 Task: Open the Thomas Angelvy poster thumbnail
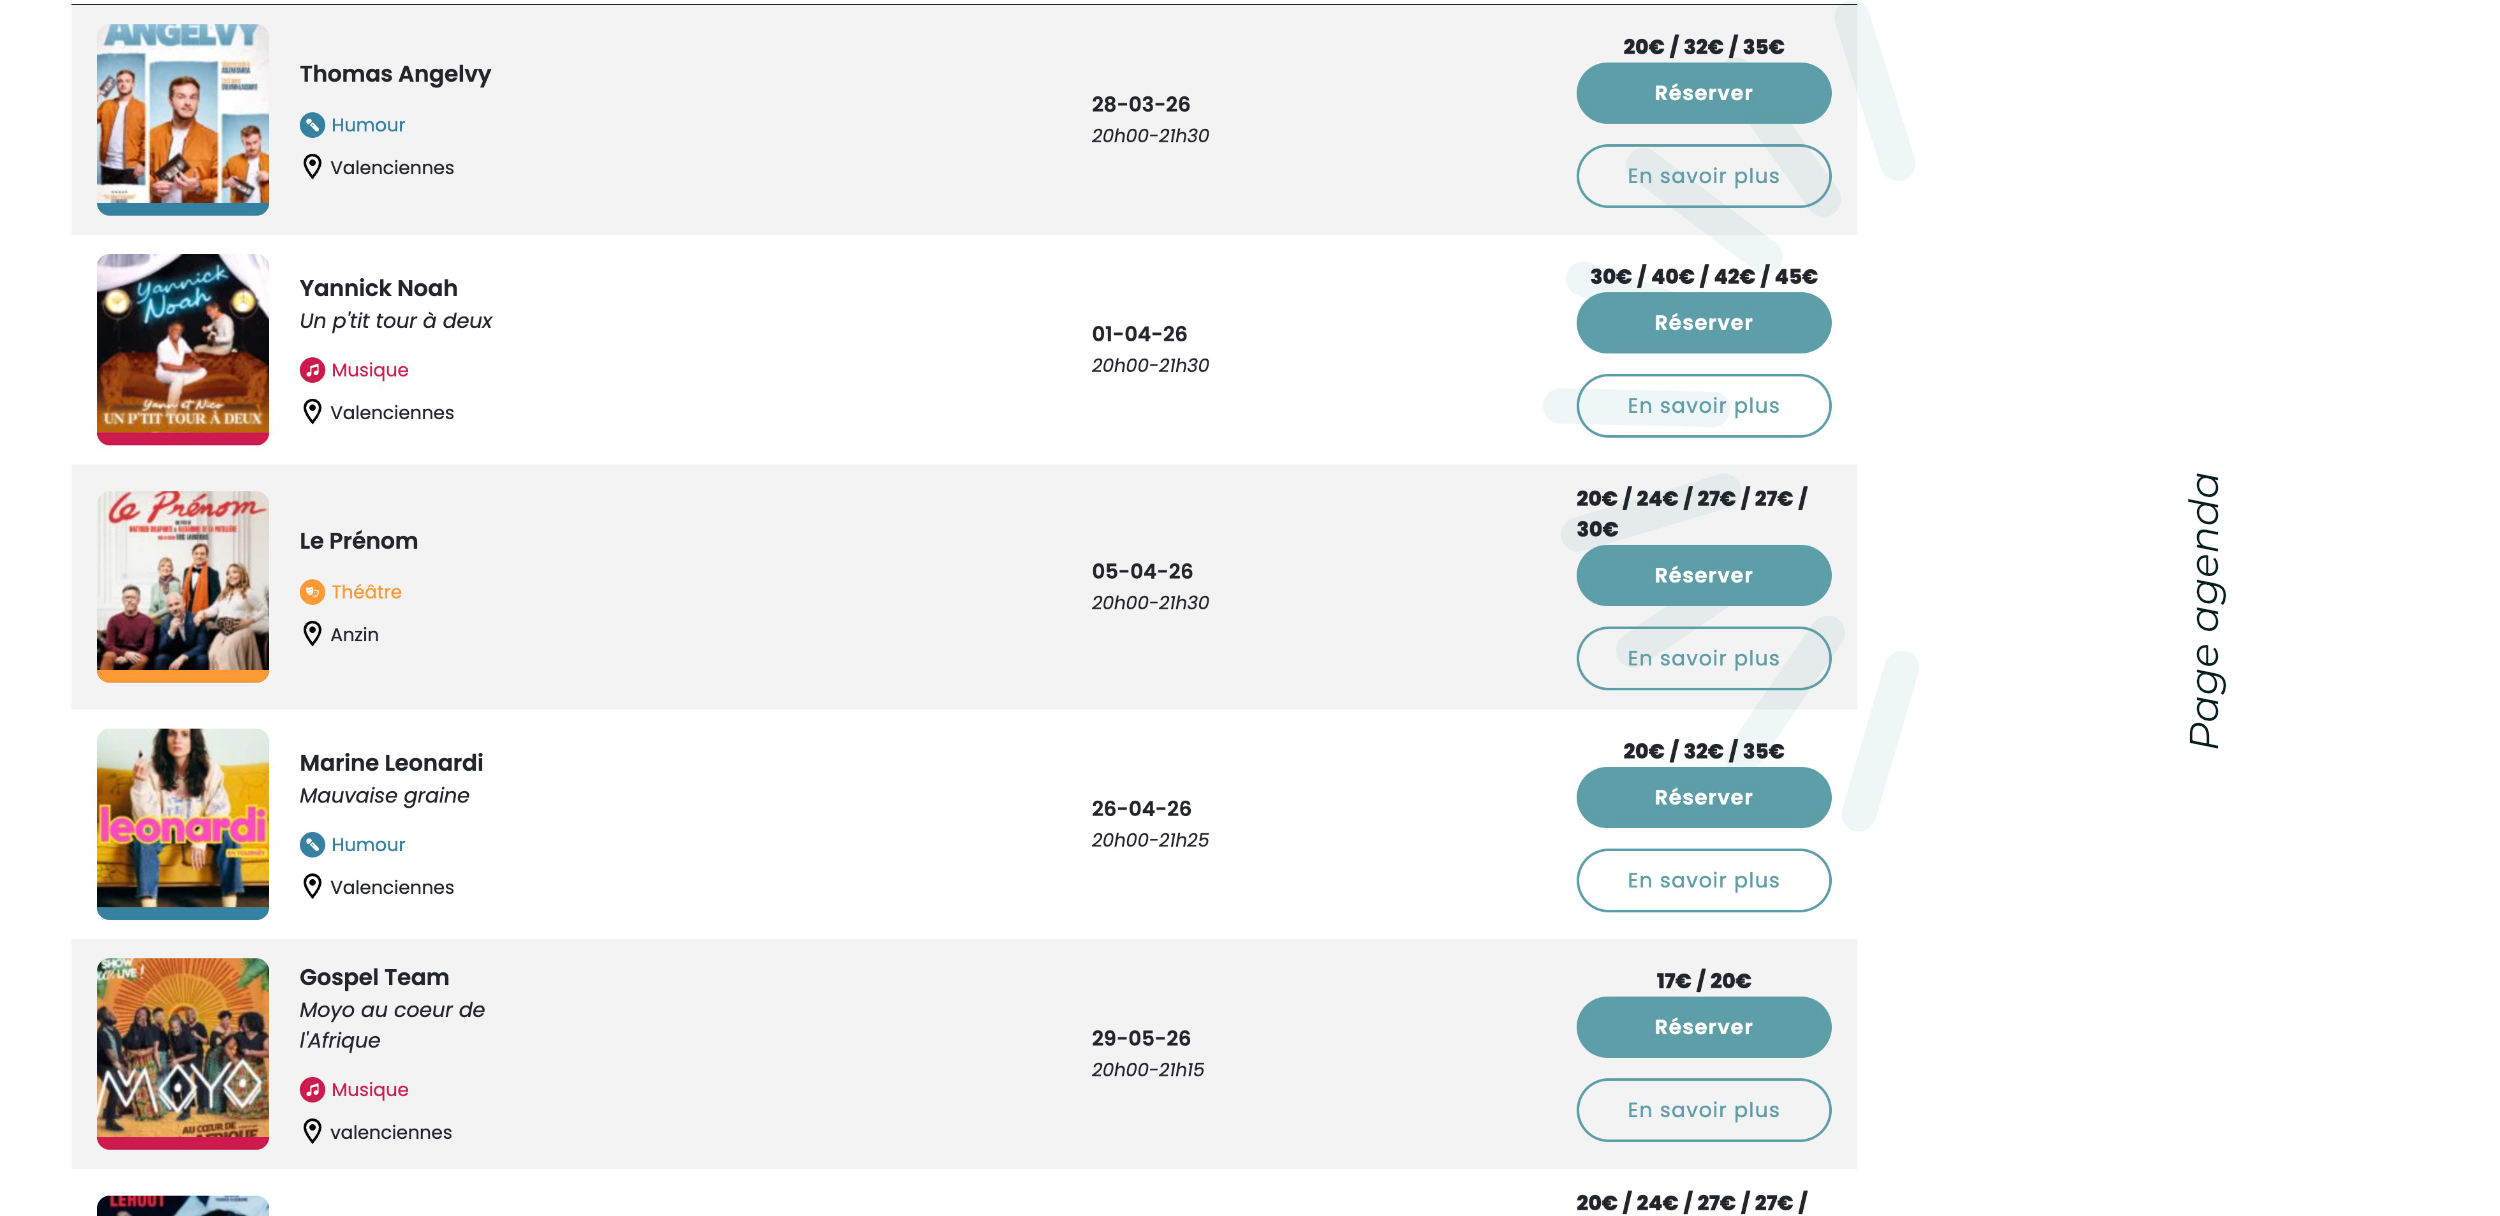click(x=183, y=119)
